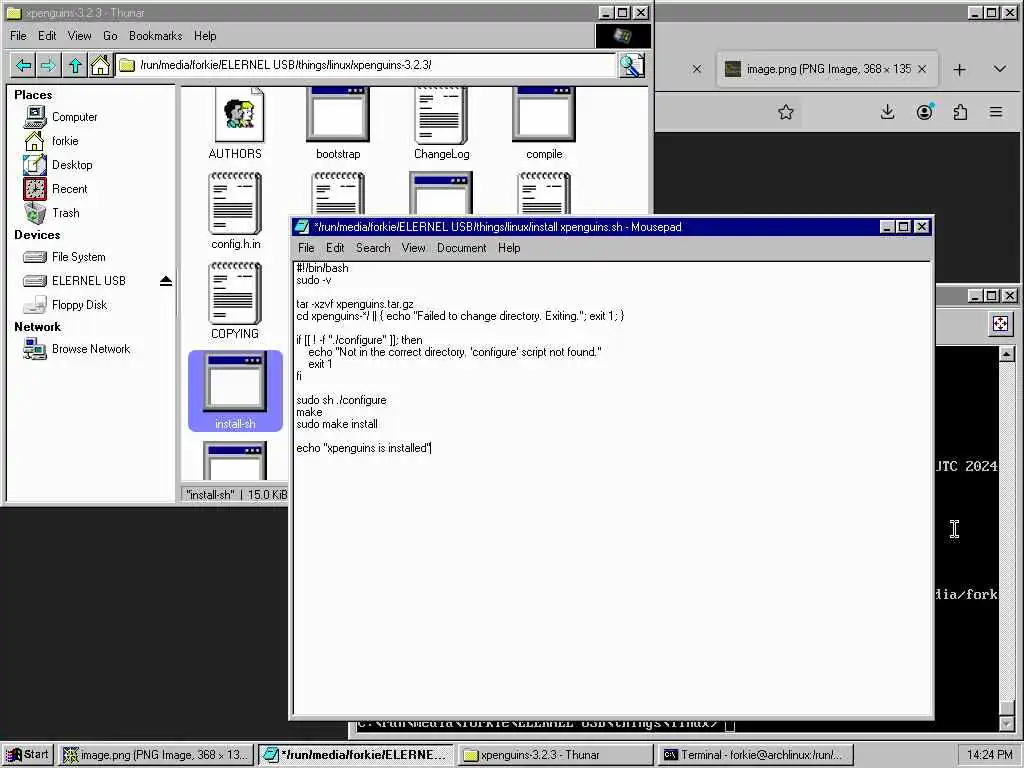Click Thunar location path field
The image size is (1024, 768).
(x=366, y=65)
